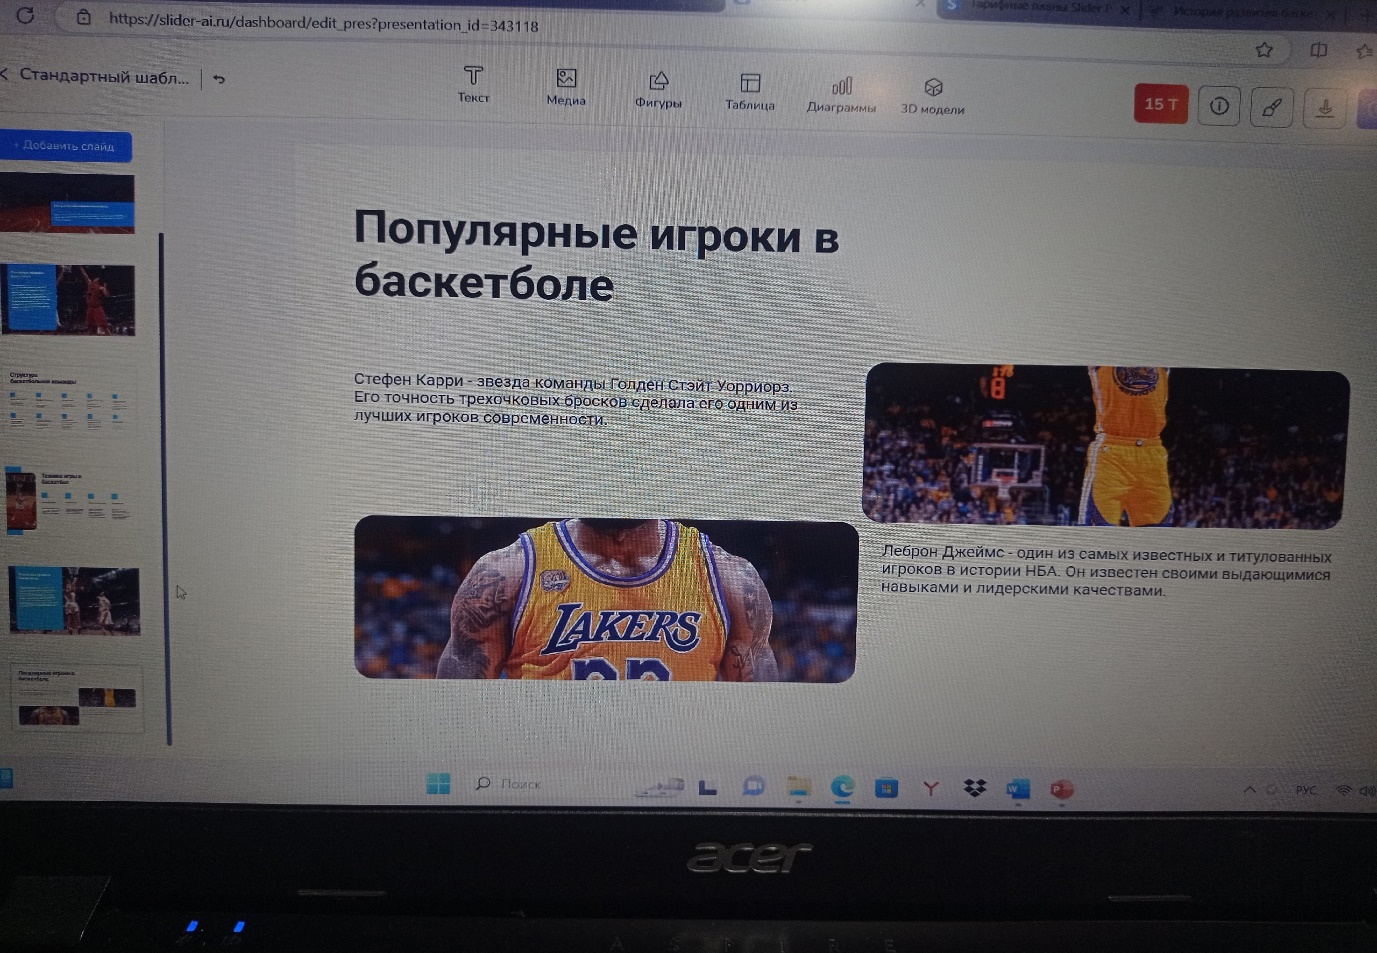Click the heading Популярные игроки в баскетболе
The image size is (1377, 953).
[x=596, y=256]
